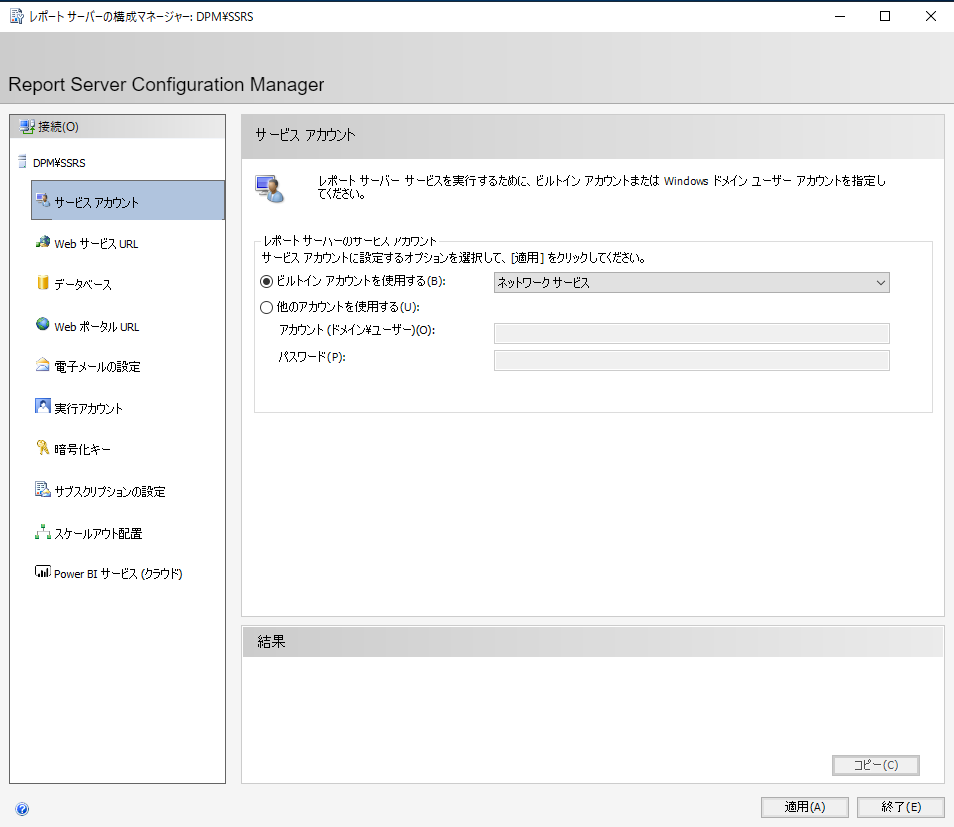Select ビルトイン アカウントを使用する radio button

[266, 282]
